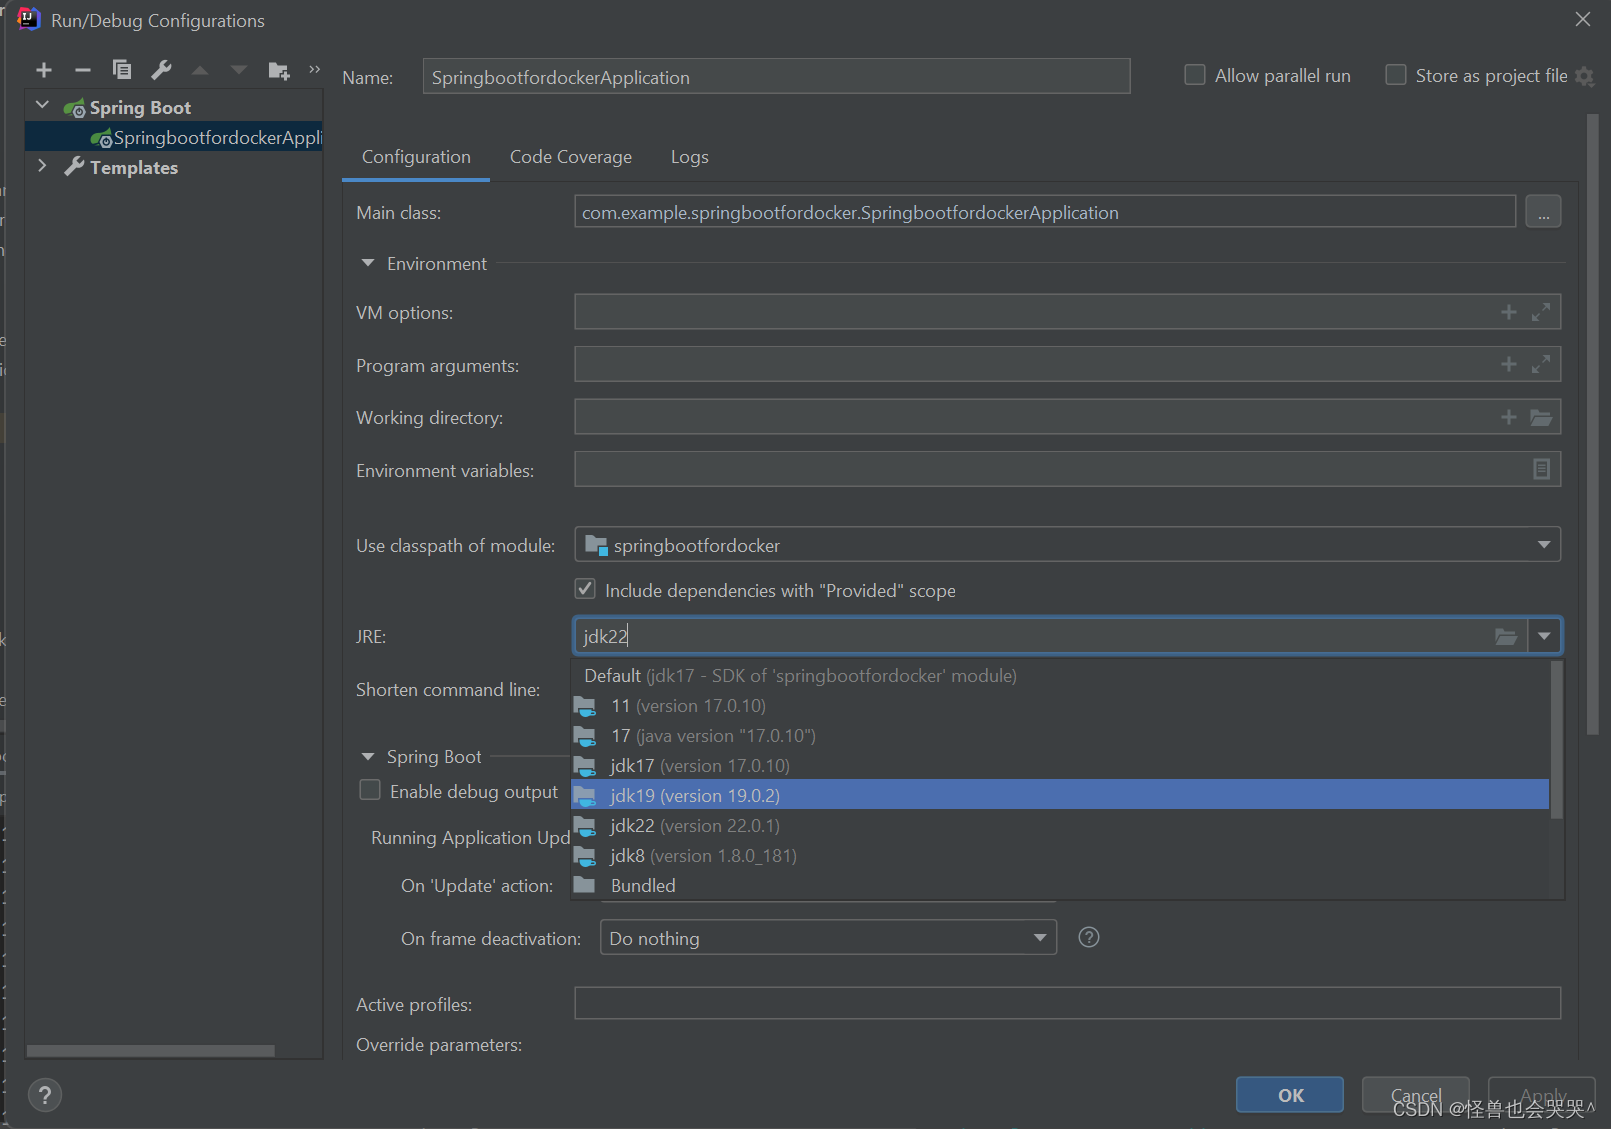
Task: Open Edit Templates wrench icon in toolbar
Action: point(161,70)
